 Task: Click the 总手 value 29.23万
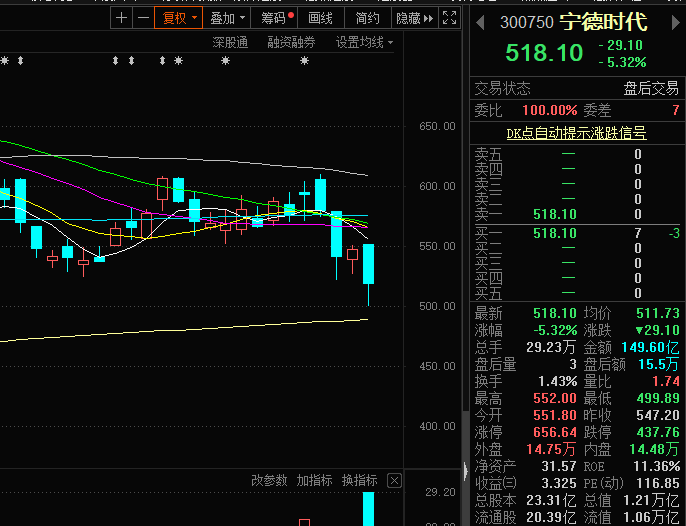[x=551, y=347]
